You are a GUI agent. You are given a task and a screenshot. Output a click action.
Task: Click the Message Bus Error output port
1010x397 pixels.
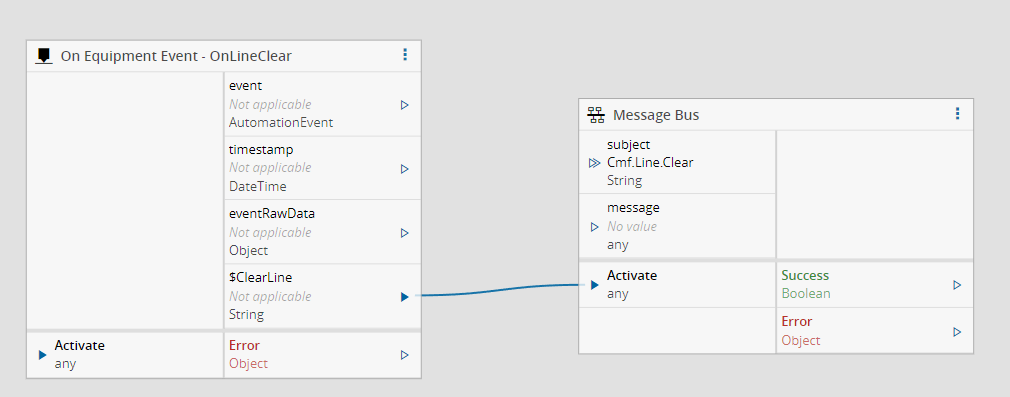point(957,332)
